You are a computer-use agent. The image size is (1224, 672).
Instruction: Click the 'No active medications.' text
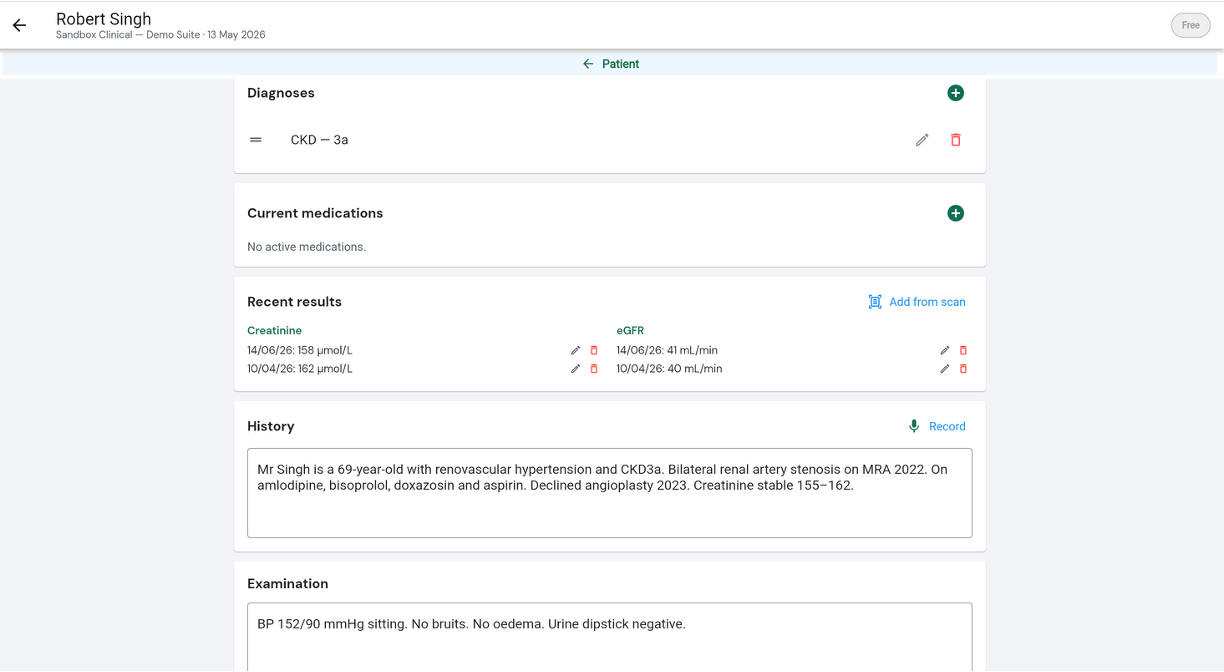[307, 247]
